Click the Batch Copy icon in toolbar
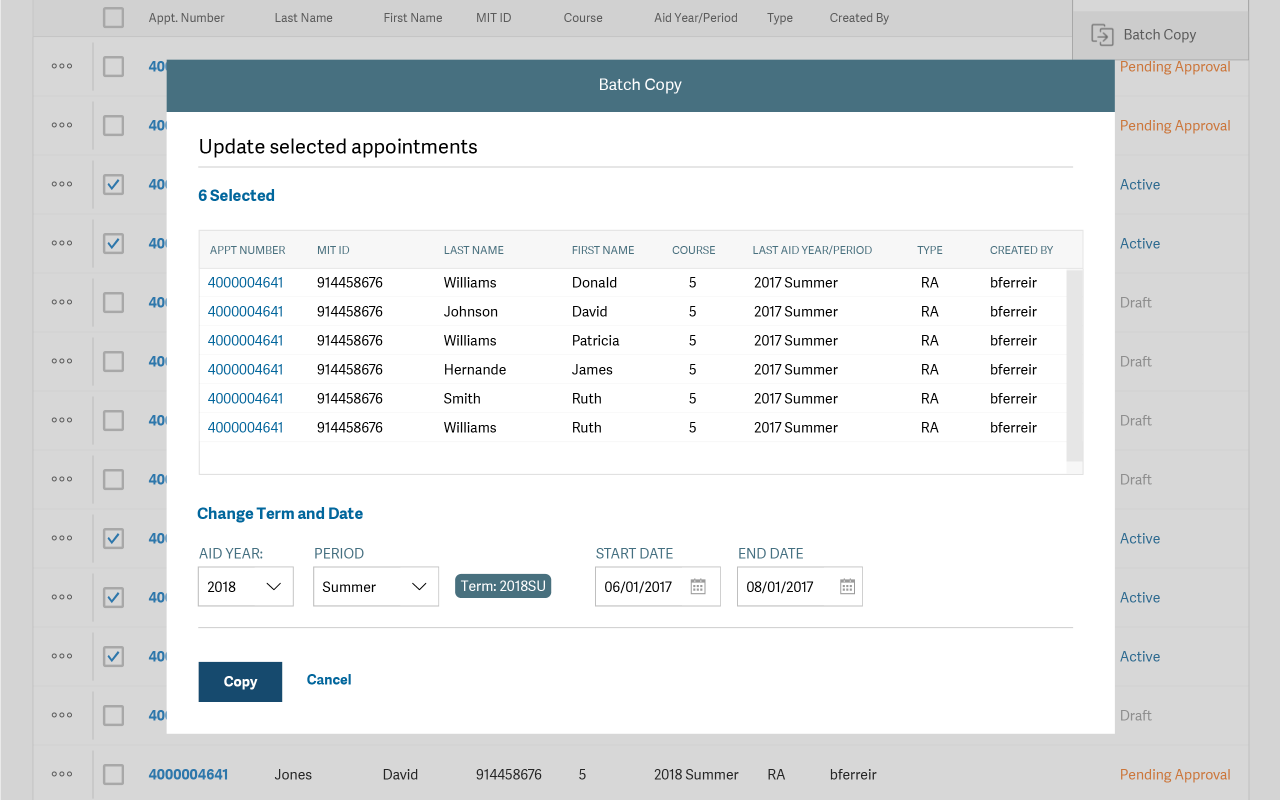The width and height of the screenshot is (1280, 800). click(x=1102, y=35)
